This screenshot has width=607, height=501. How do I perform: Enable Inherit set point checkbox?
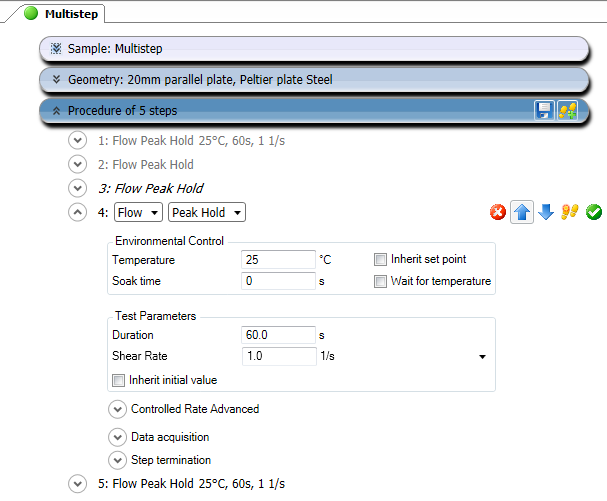380,259
